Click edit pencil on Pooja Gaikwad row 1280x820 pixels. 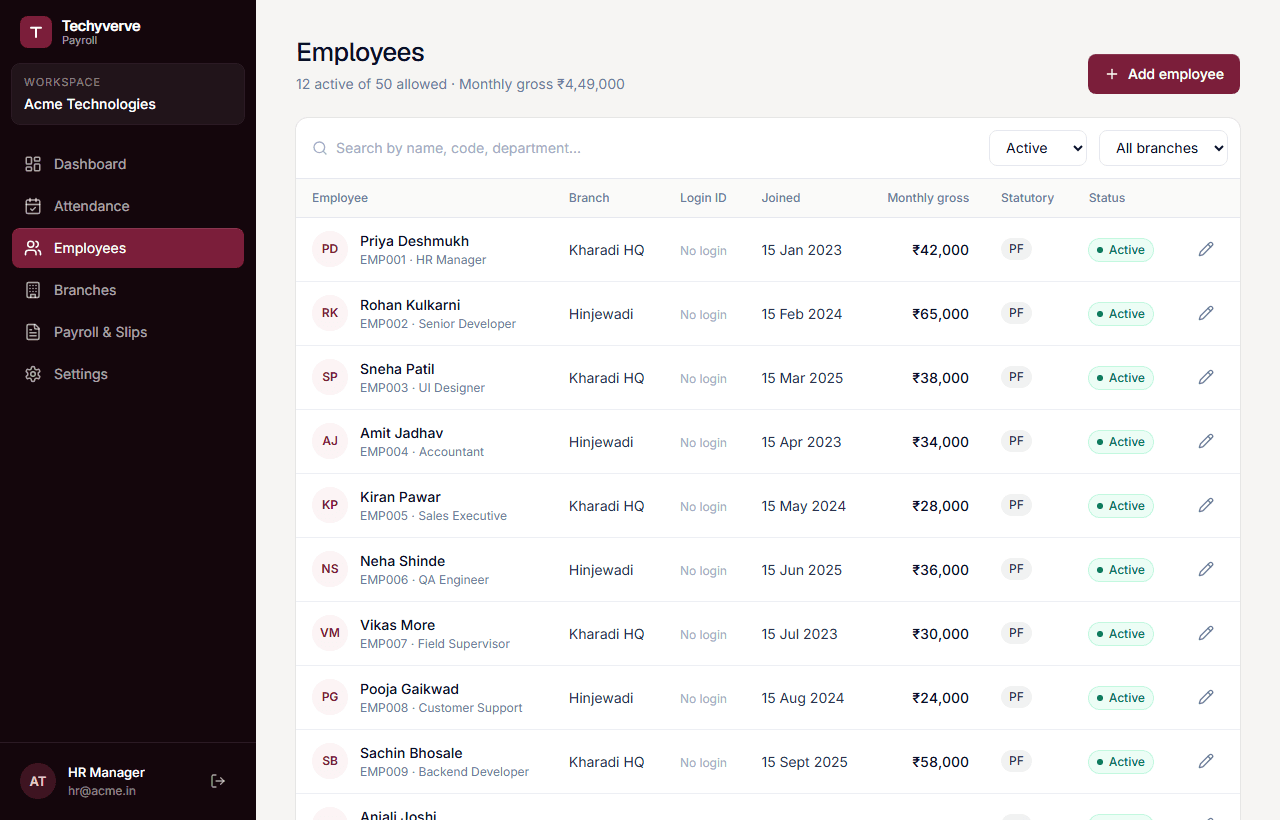(1206, 697)
